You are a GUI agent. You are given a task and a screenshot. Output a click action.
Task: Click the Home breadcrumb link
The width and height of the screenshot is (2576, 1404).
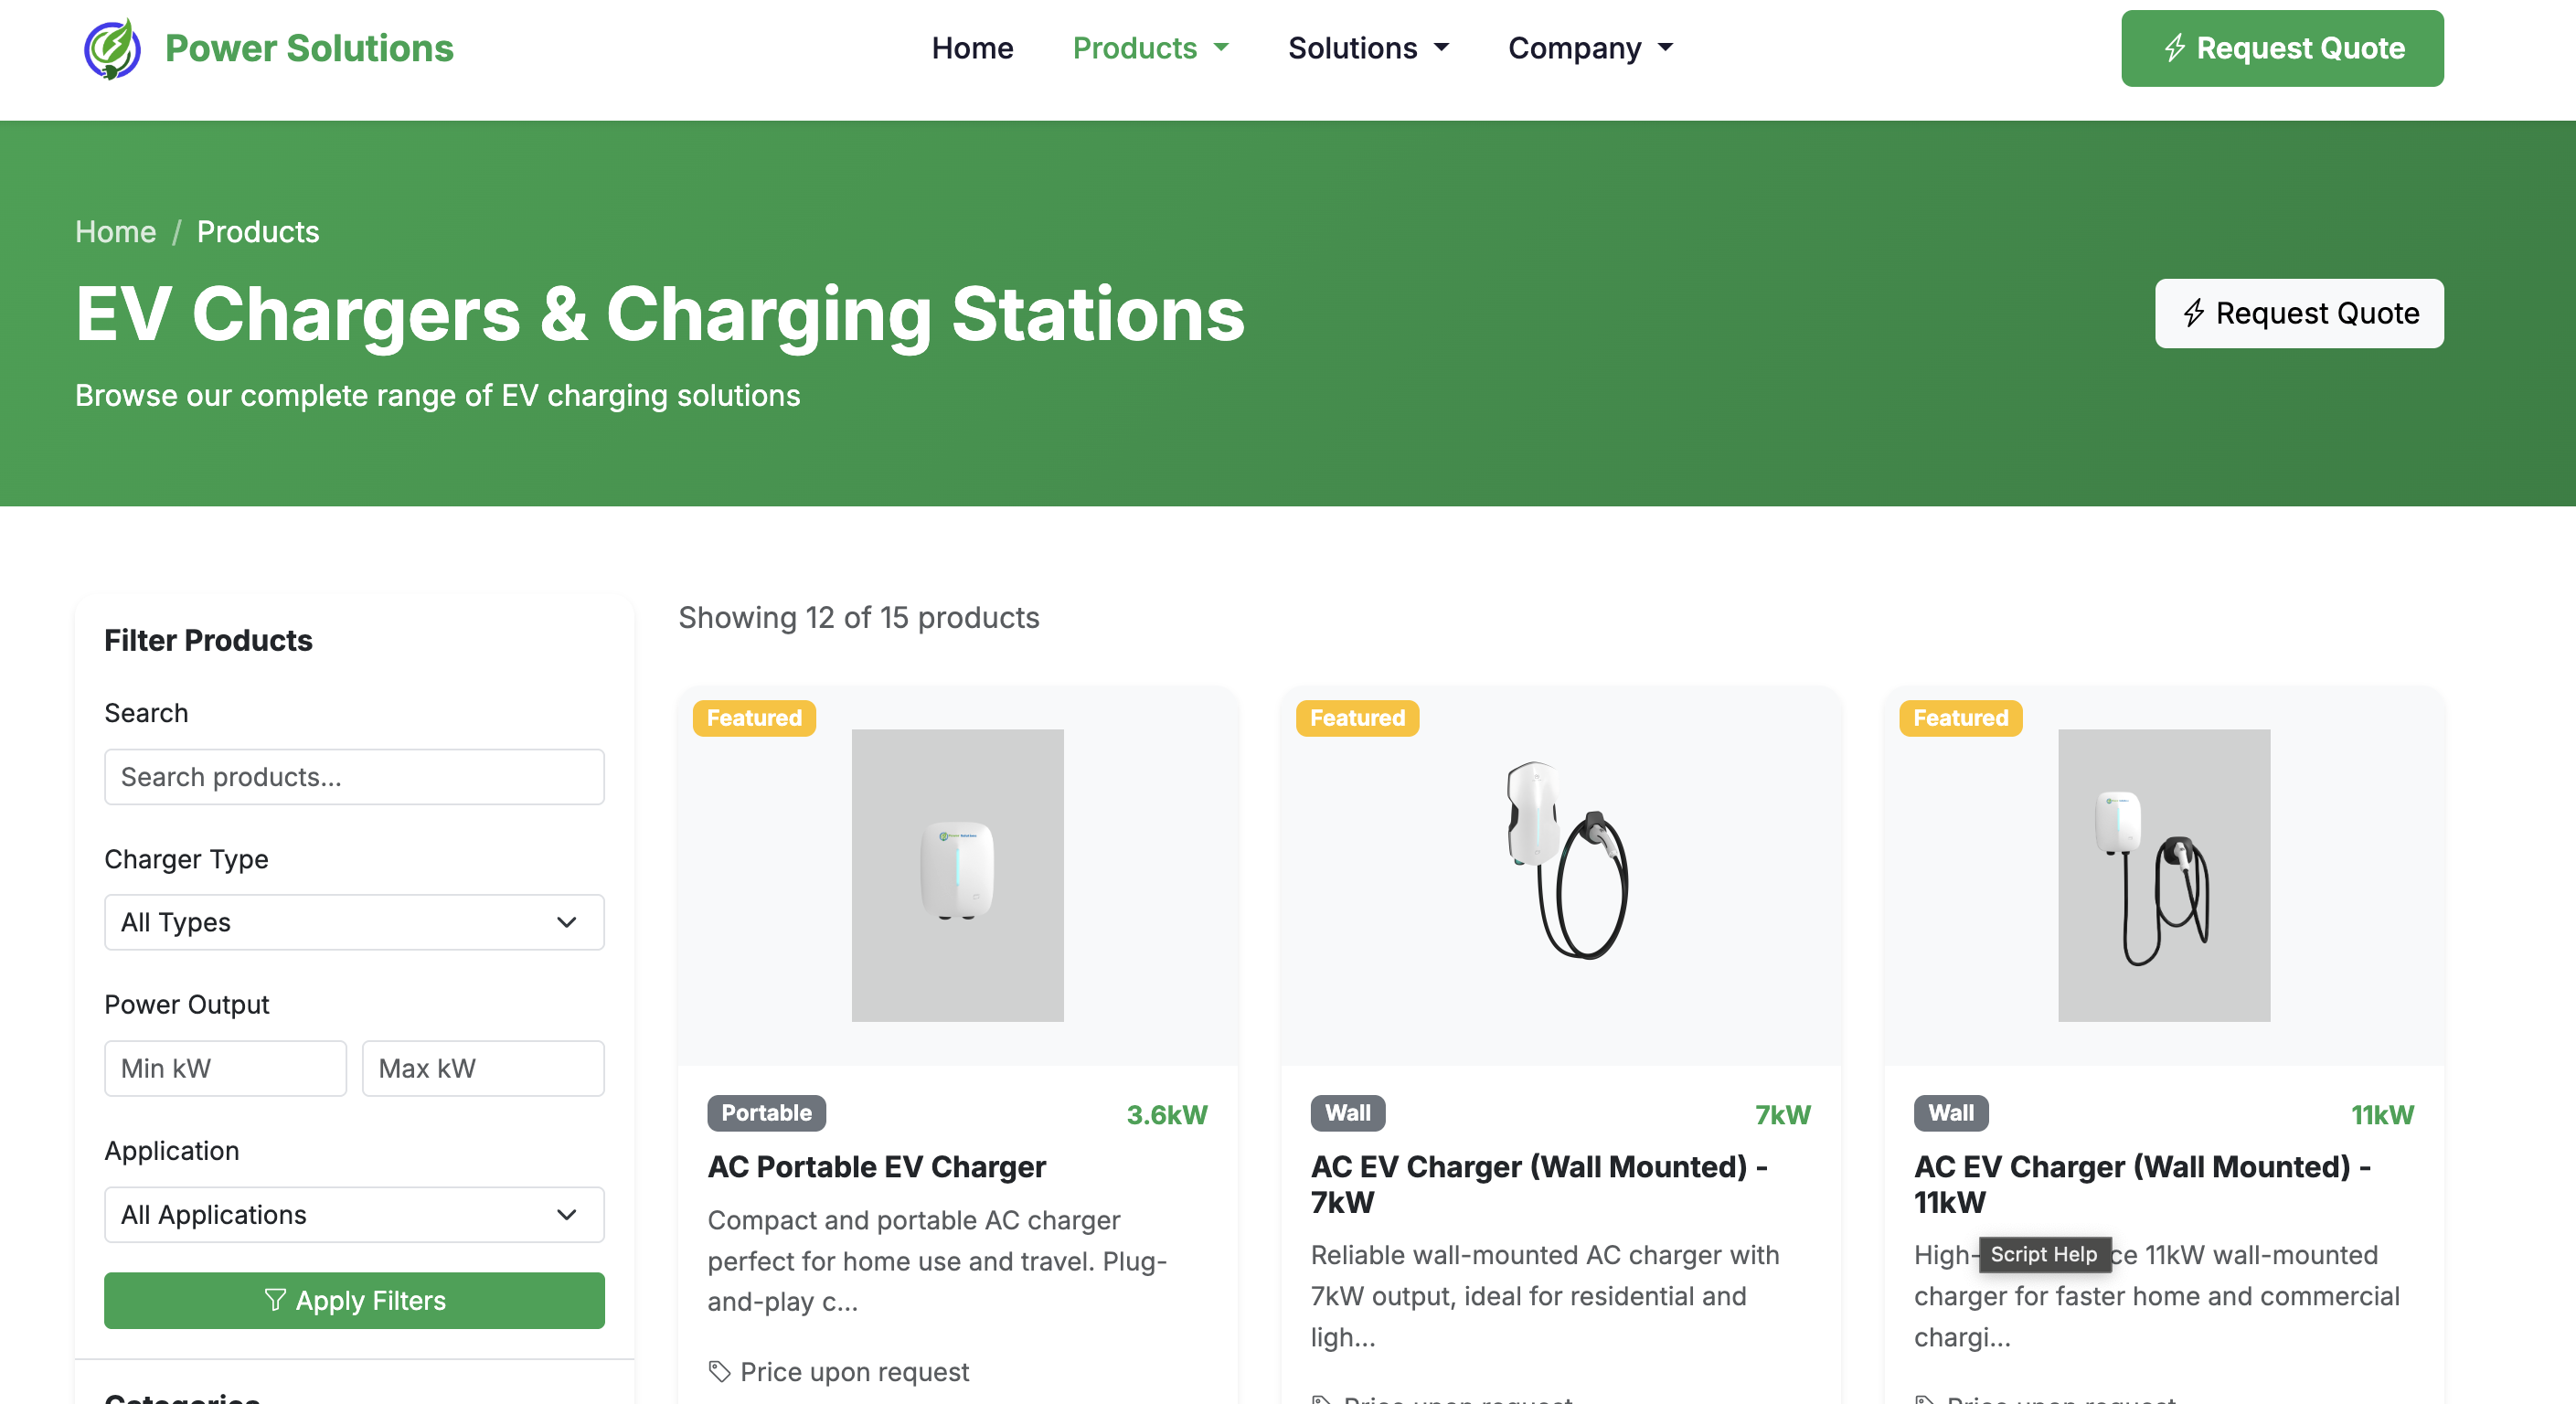[115, 231]
